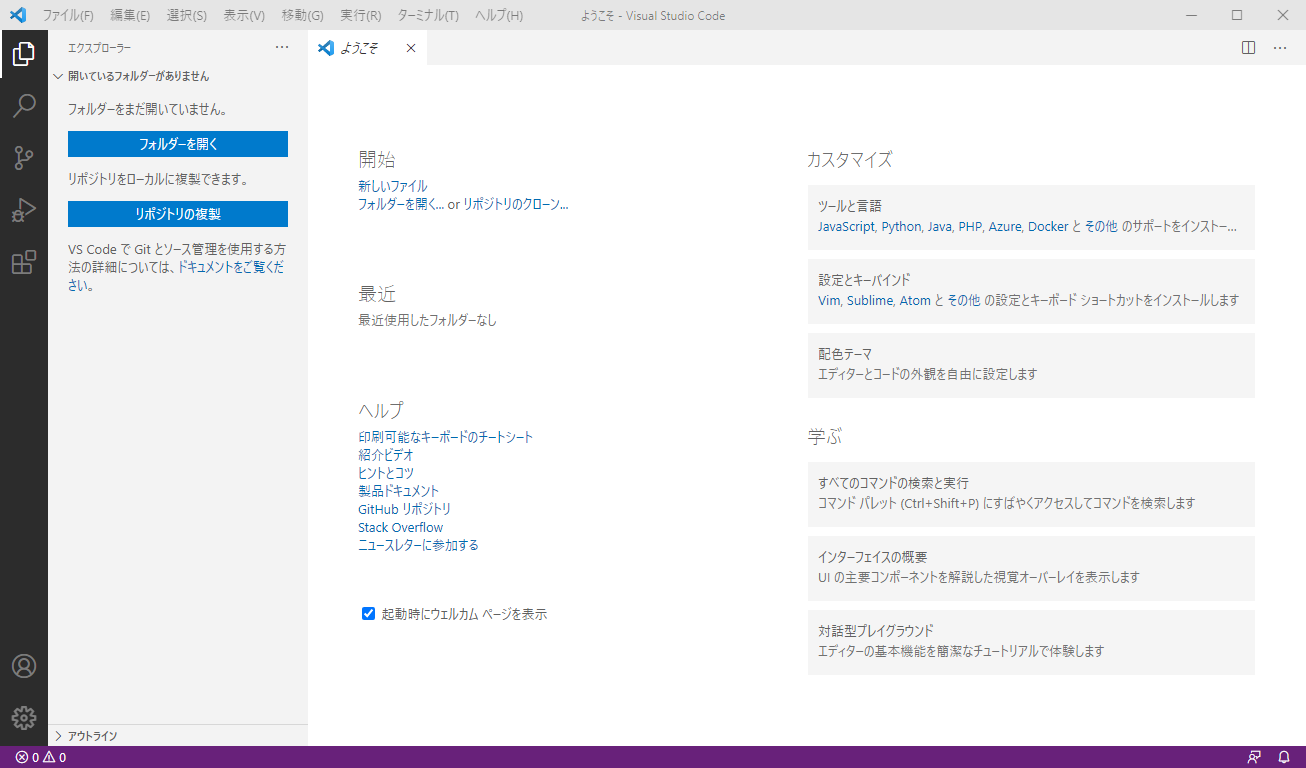
Task: Toggle 起動時にウェルカム ページを表示 checkbox
Action: [x=368, y=614]
